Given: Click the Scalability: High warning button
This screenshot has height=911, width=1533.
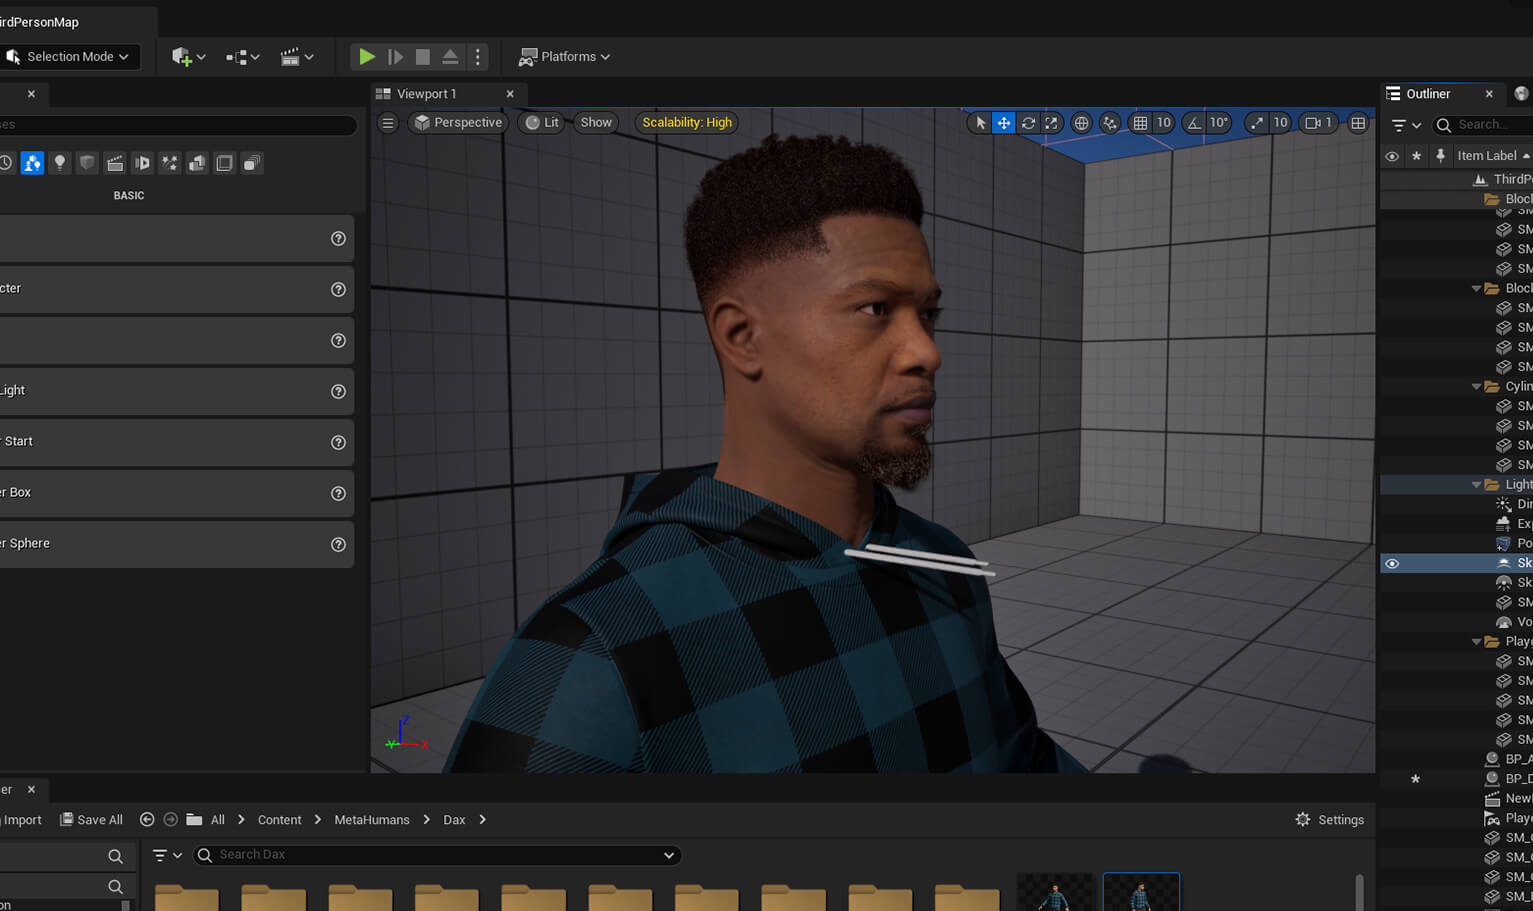Looking at the screenshot, I should pyautogui.click(x=687, y=123).
